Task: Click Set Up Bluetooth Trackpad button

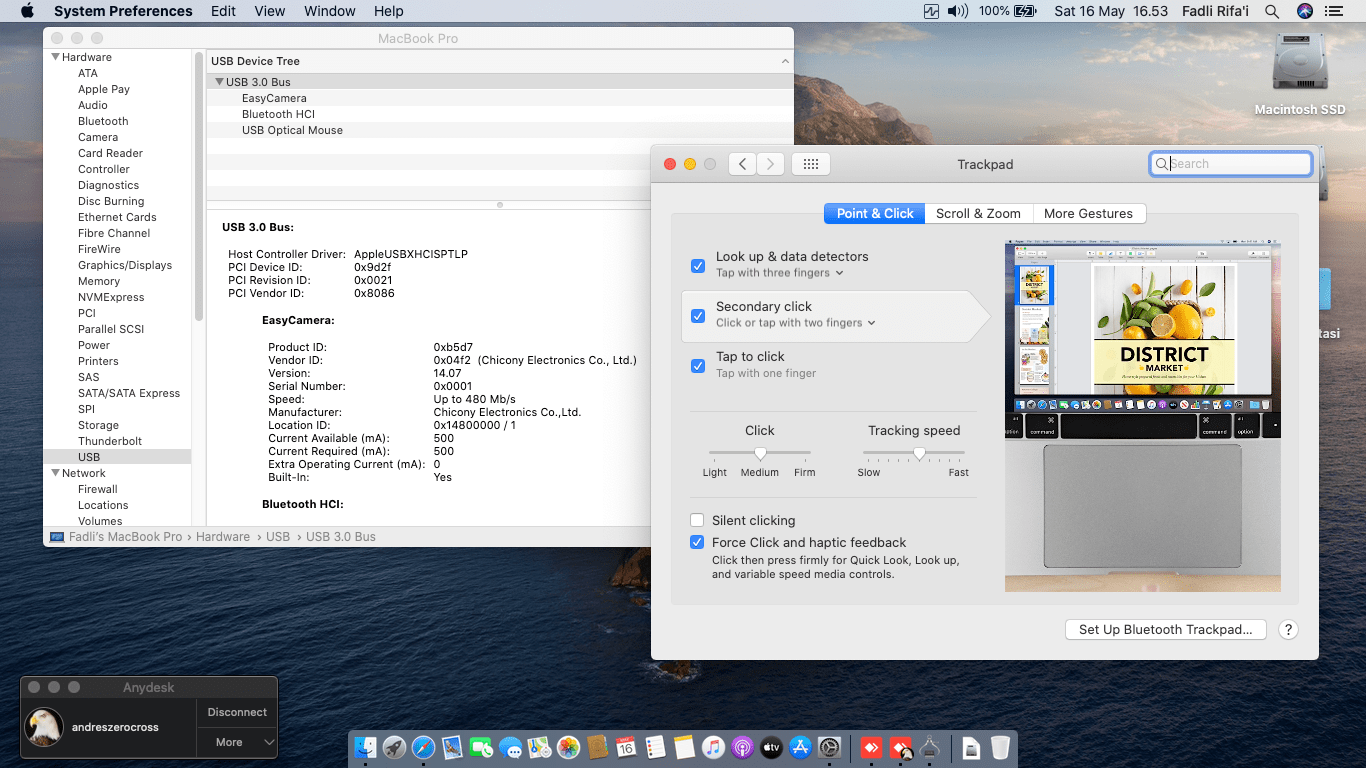Action: 1165,630
